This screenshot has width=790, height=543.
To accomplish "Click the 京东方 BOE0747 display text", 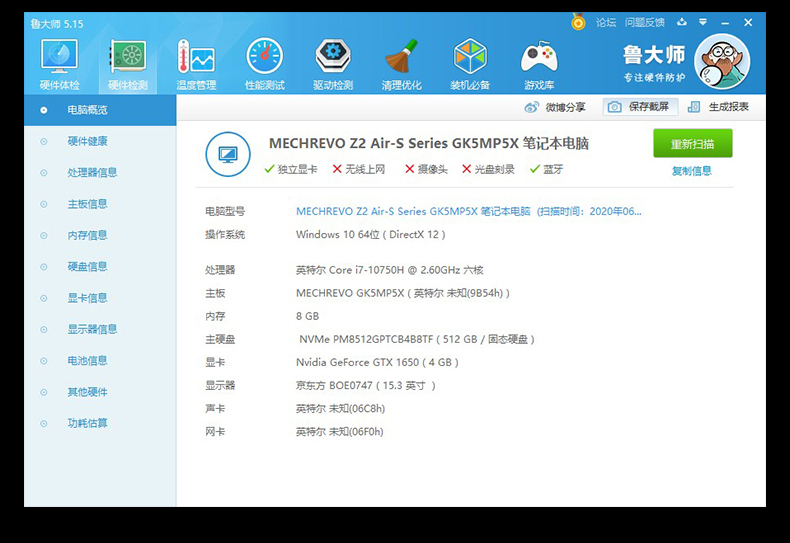I will pyautogui.click(x=366, y=386).
